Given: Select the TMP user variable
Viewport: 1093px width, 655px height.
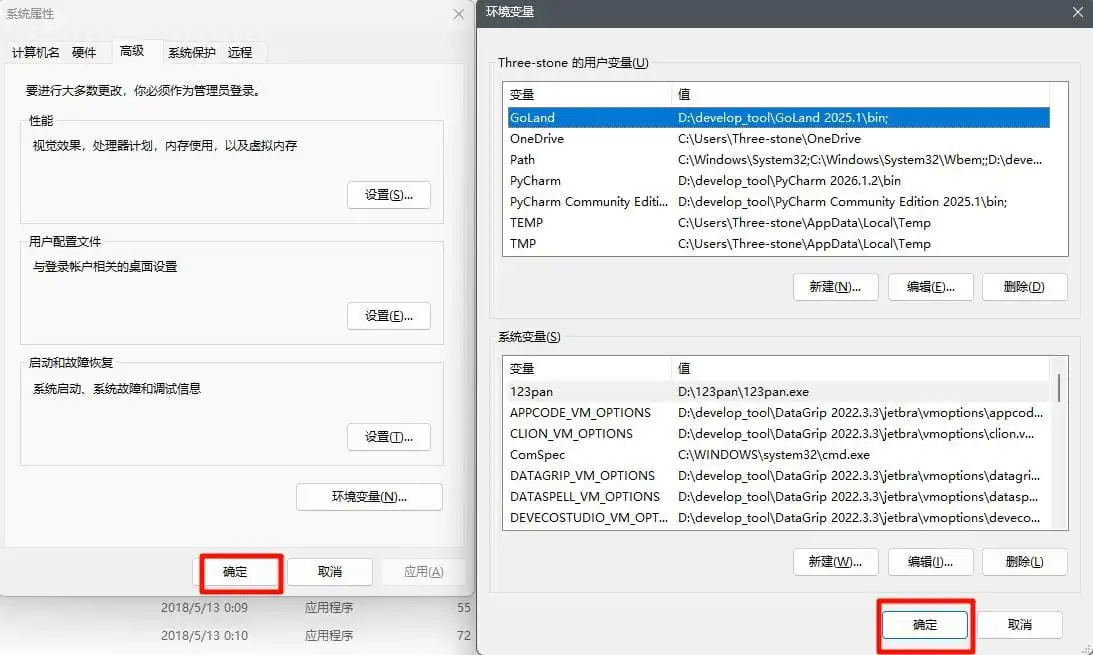Looking at the screenshot, I should tap(779, 243).
